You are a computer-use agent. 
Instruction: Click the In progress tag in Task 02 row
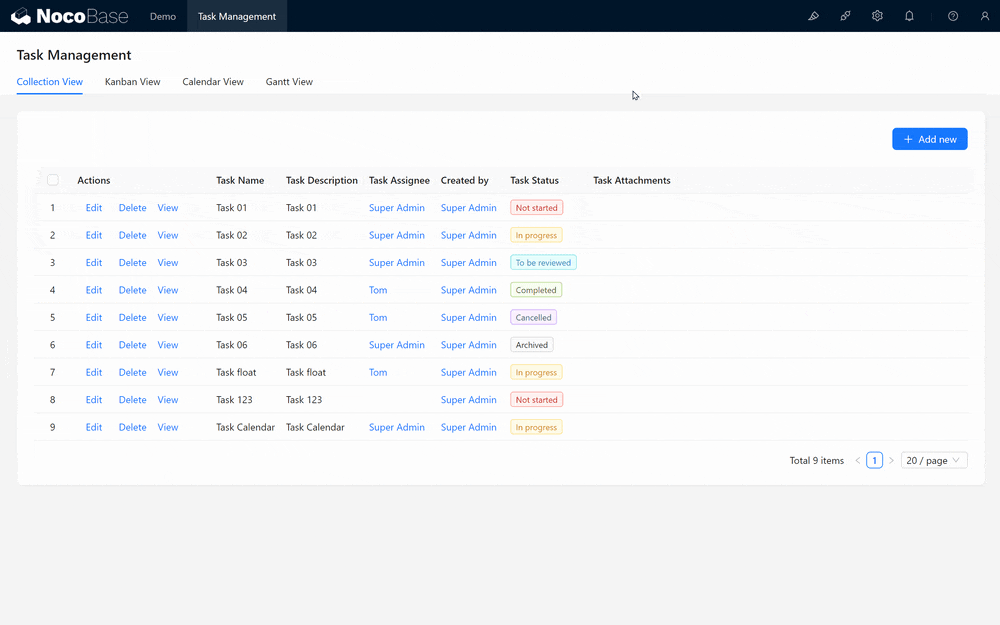536,235
